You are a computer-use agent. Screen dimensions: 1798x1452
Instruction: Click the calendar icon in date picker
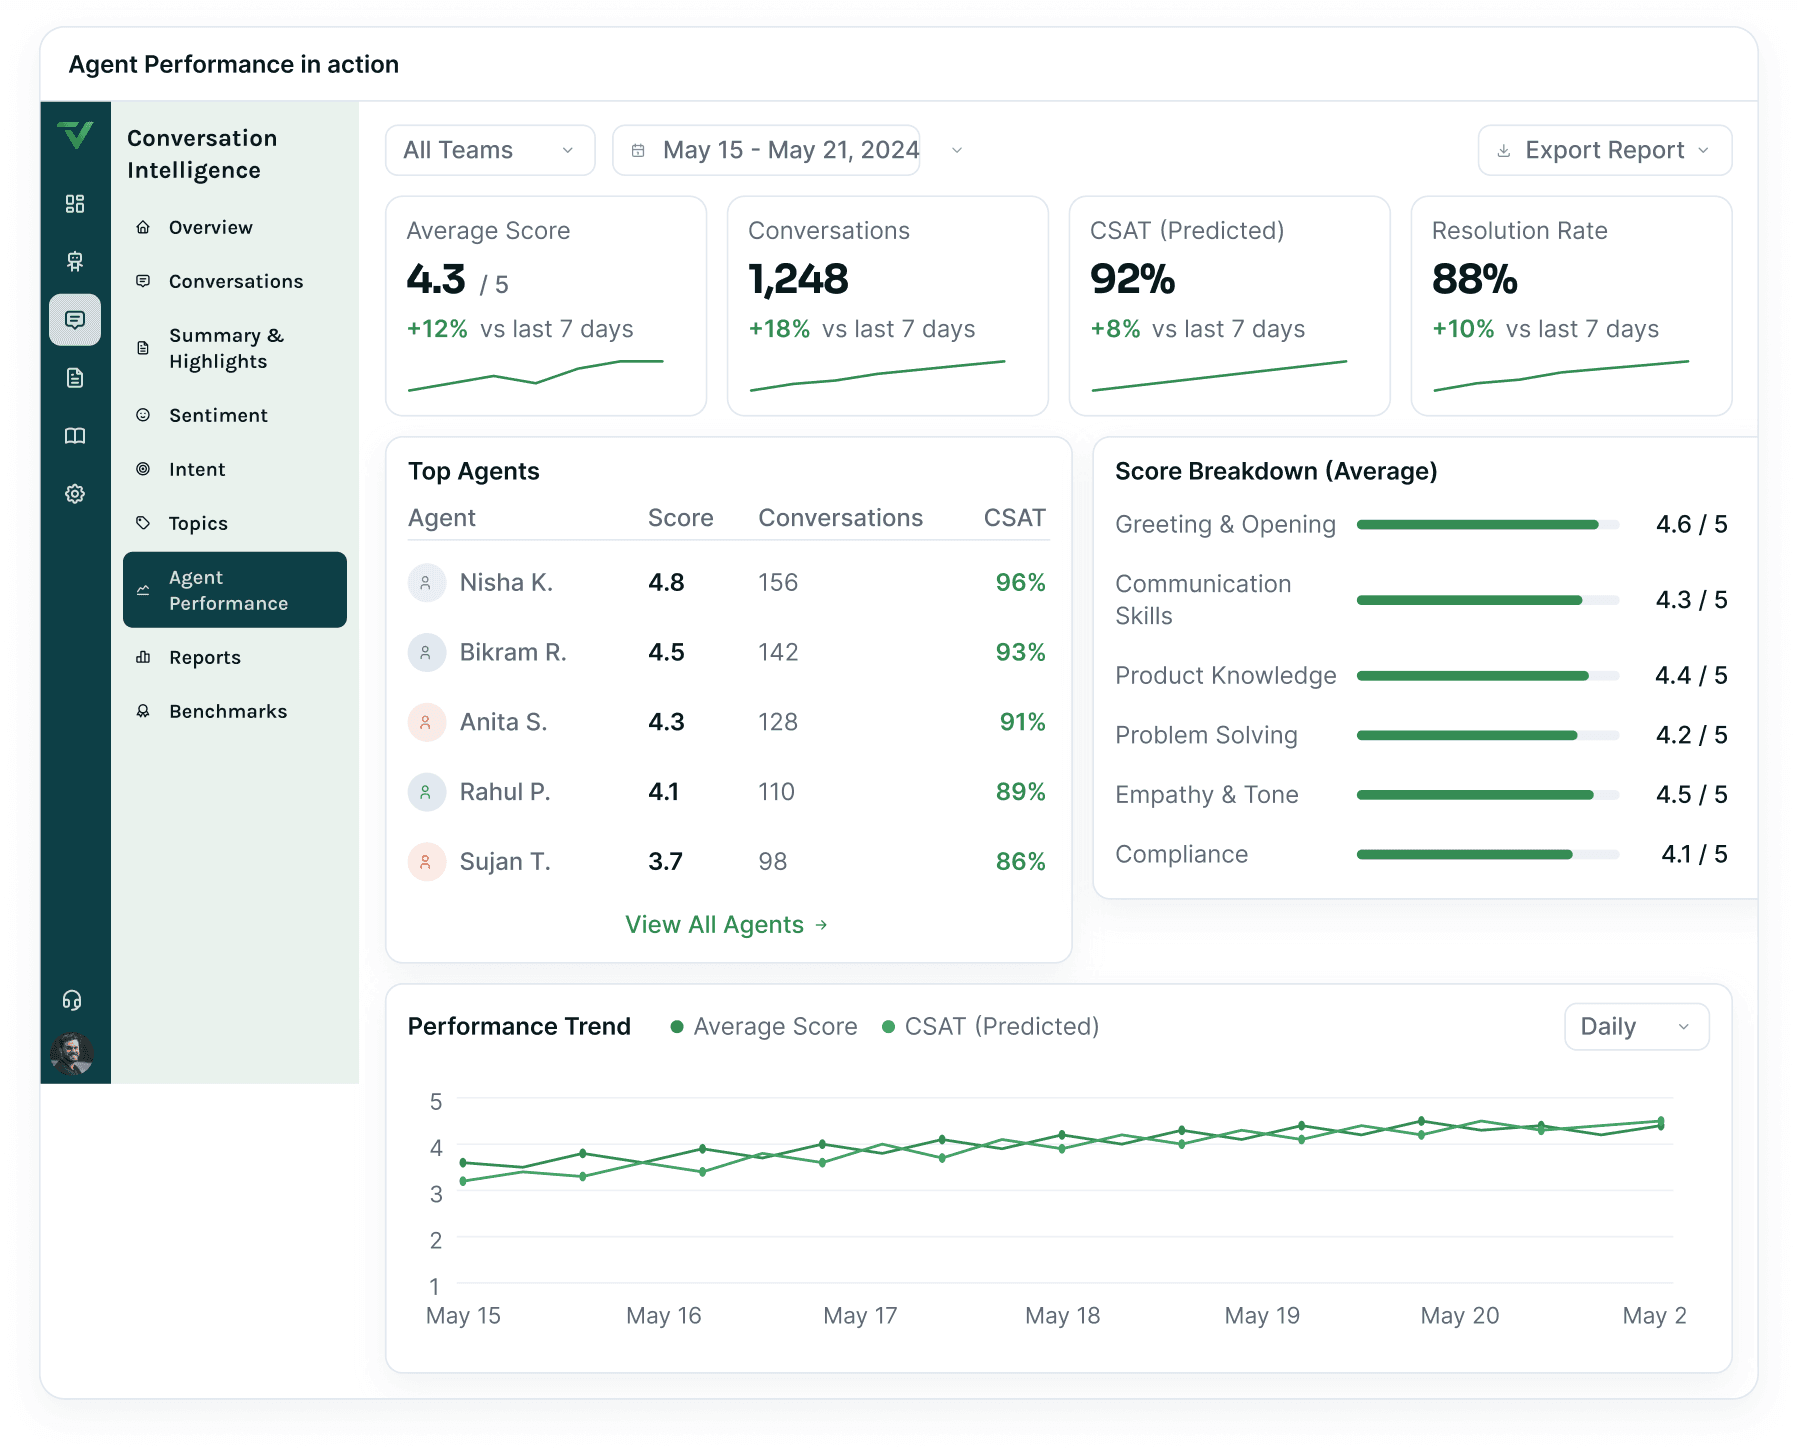click(638, 150)
